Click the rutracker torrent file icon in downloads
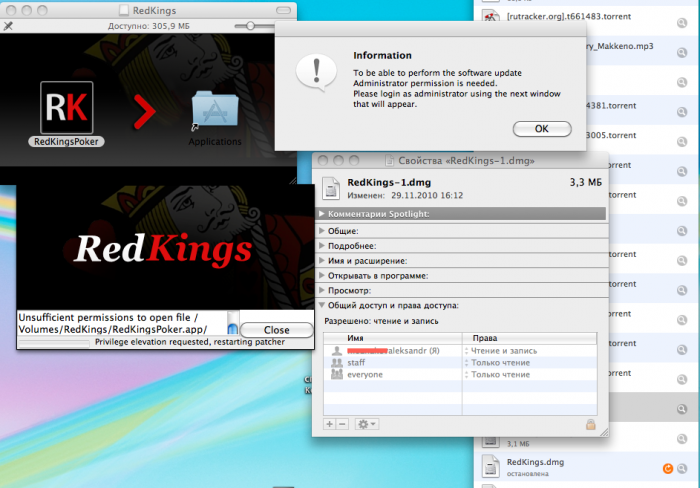Screen dimensions: 700x488 (491, 17)
